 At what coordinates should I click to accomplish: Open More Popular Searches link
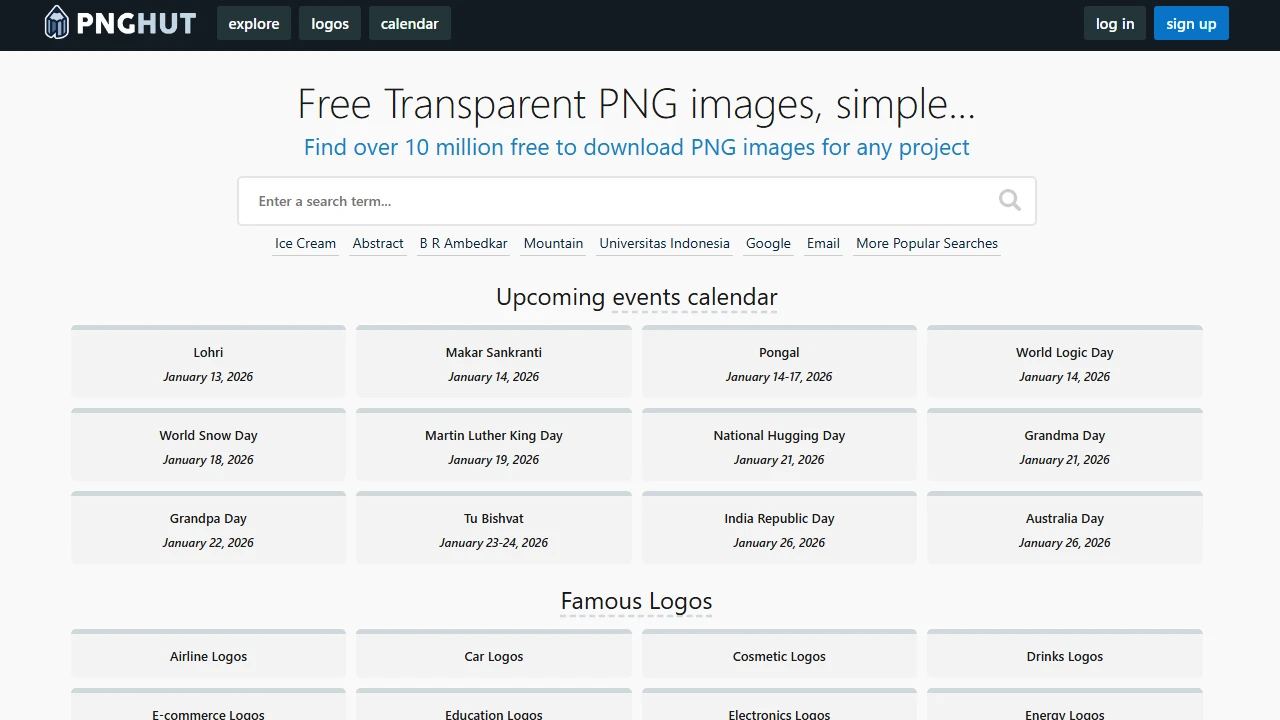coord(926,243)
